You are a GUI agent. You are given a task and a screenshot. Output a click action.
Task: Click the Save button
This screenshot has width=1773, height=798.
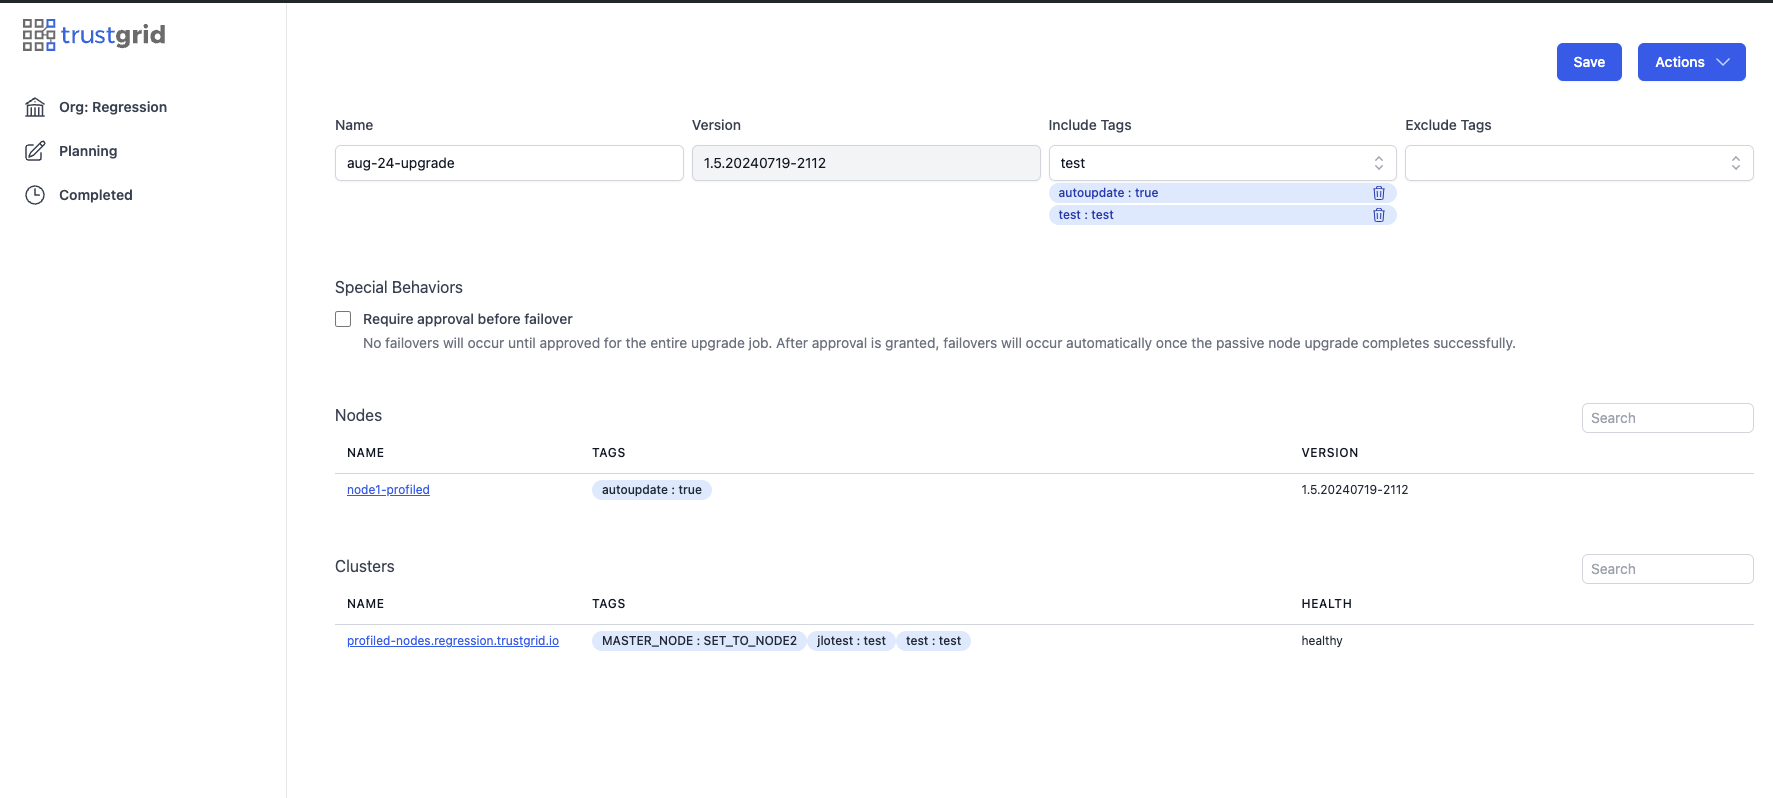(x=1589, y=62)
